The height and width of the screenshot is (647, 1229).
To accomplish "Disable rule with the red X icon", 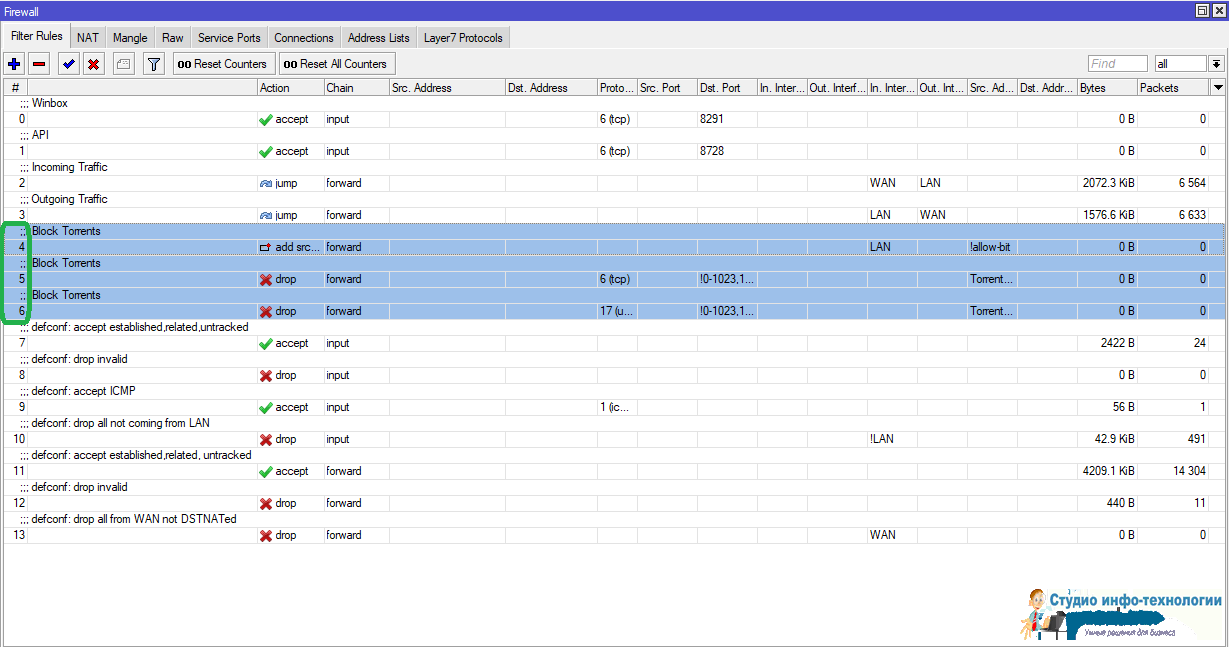I will click(93, 64).
